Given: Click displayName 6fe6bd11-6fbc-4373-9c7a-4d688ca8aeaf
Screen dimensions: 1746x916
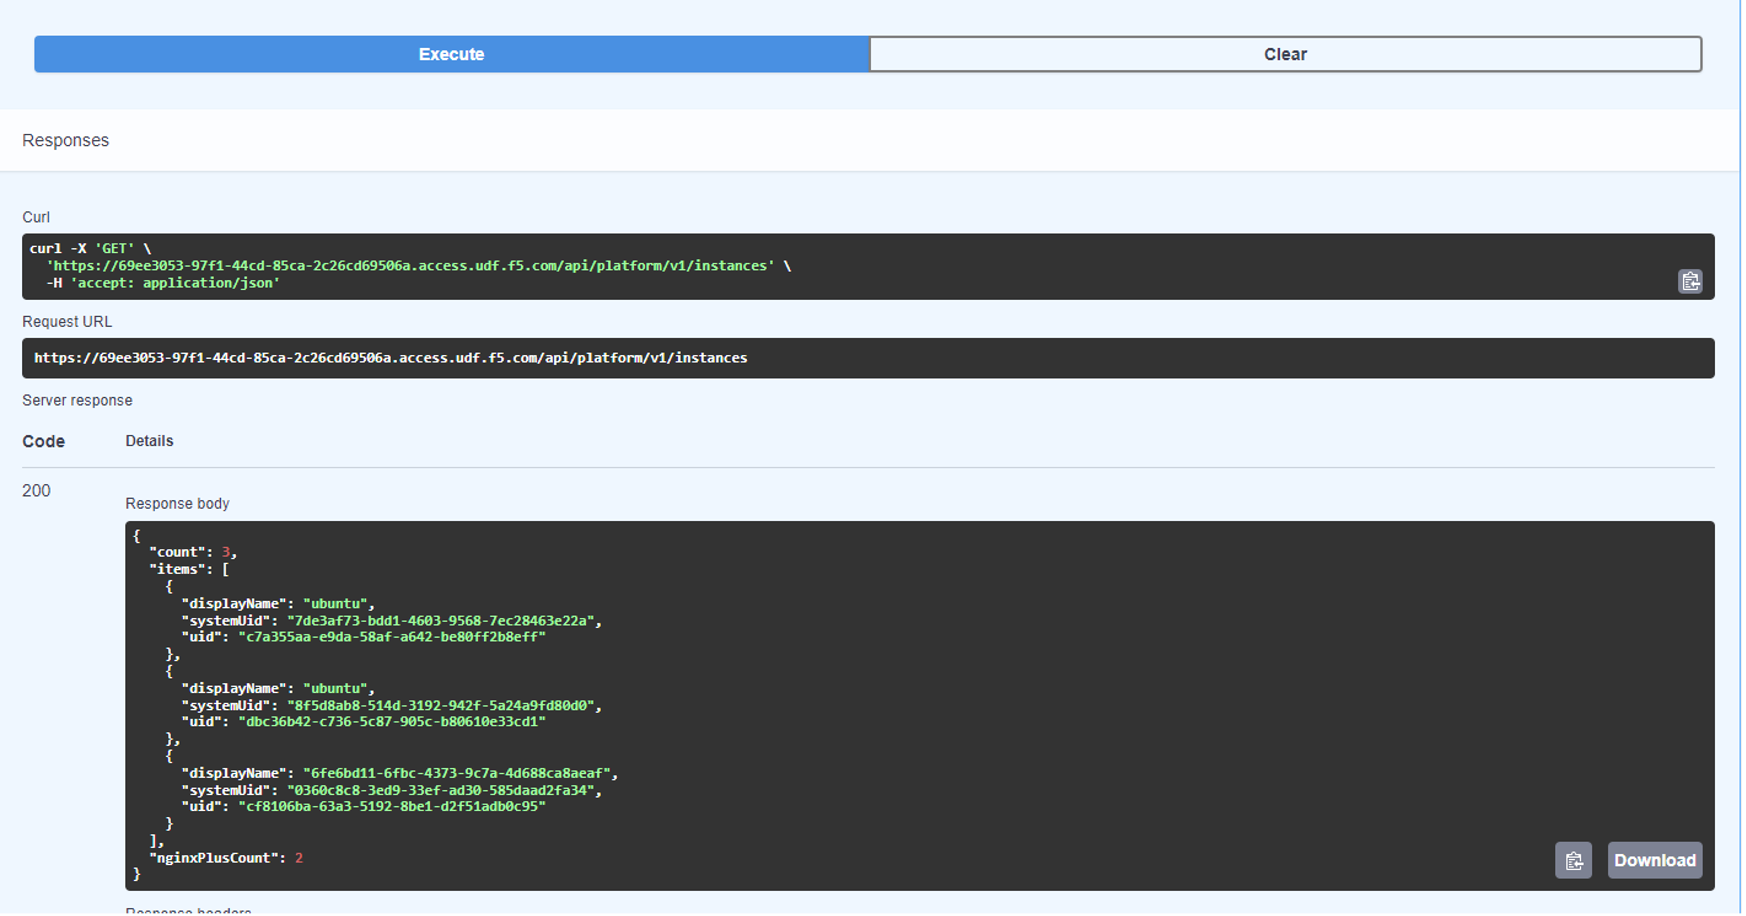Looking at the screenshot, I should (400, 774).
